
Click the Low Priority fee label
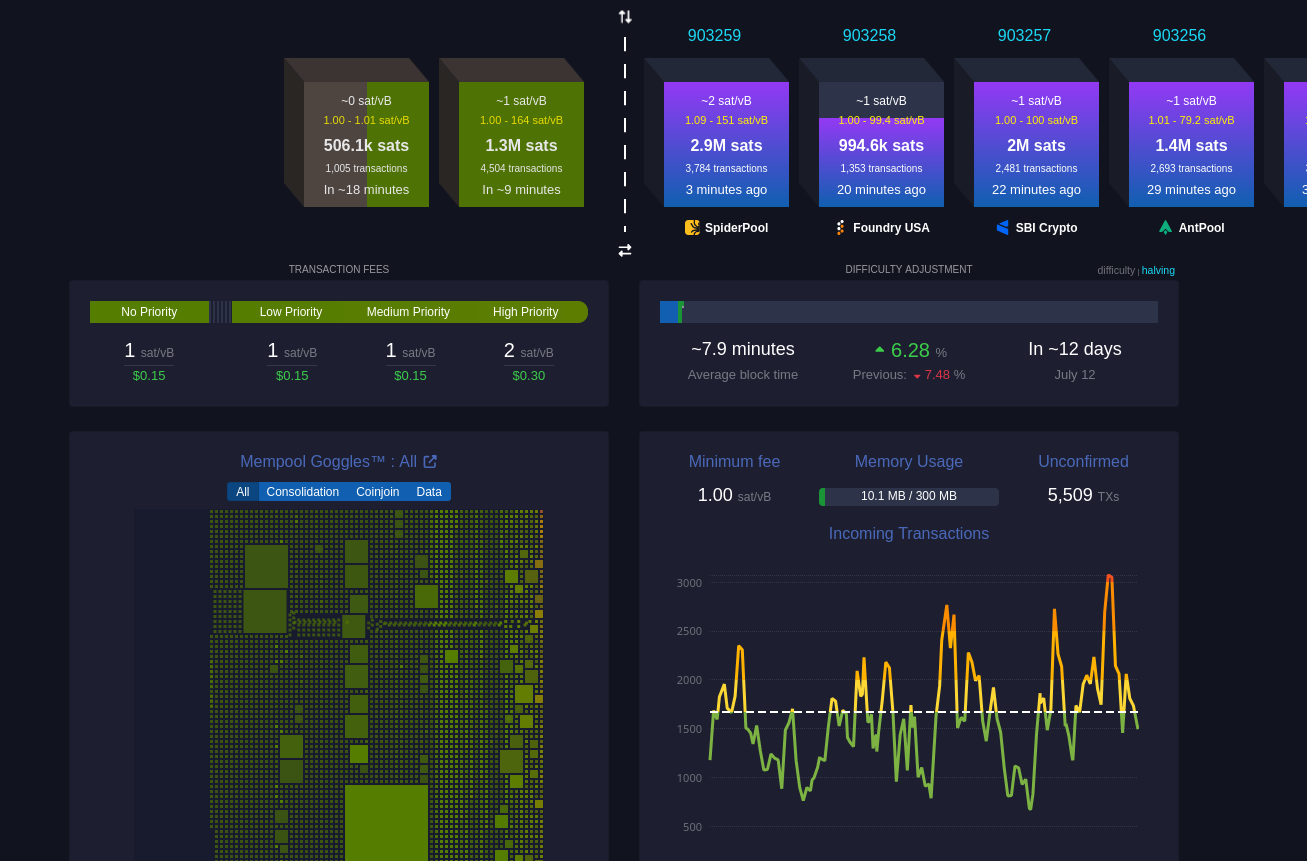coord(291,312)
